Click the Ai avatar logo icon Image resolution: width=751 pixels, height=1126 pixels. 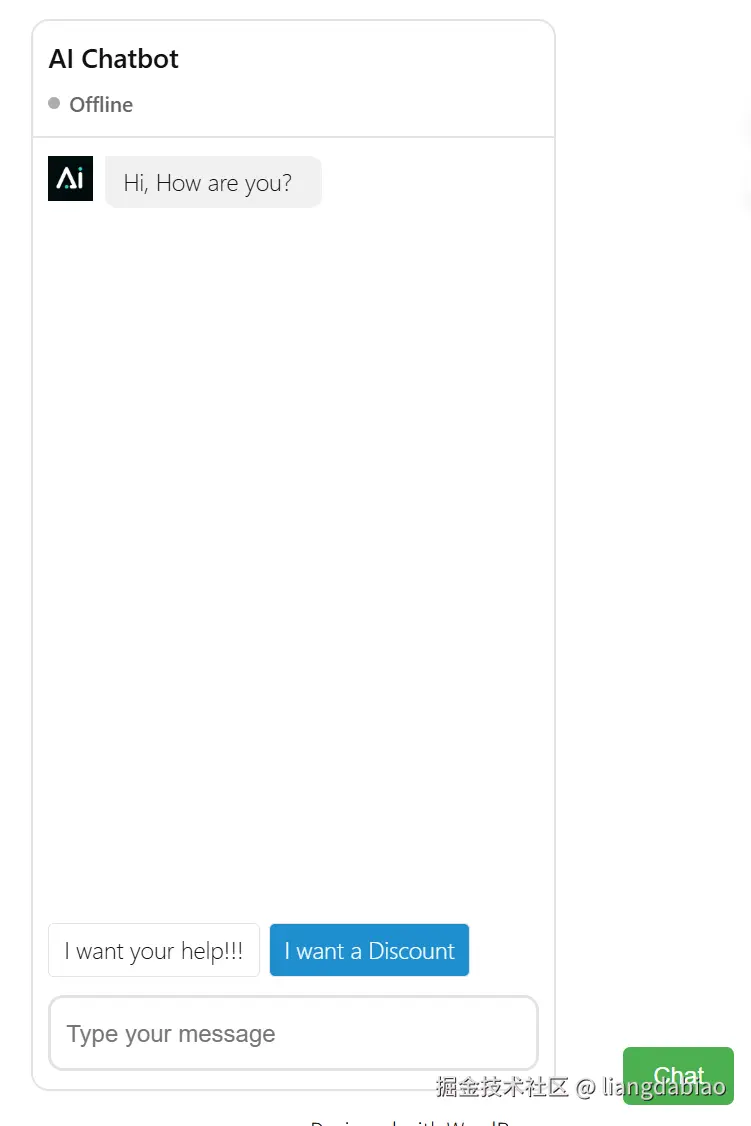click(70, 178)
